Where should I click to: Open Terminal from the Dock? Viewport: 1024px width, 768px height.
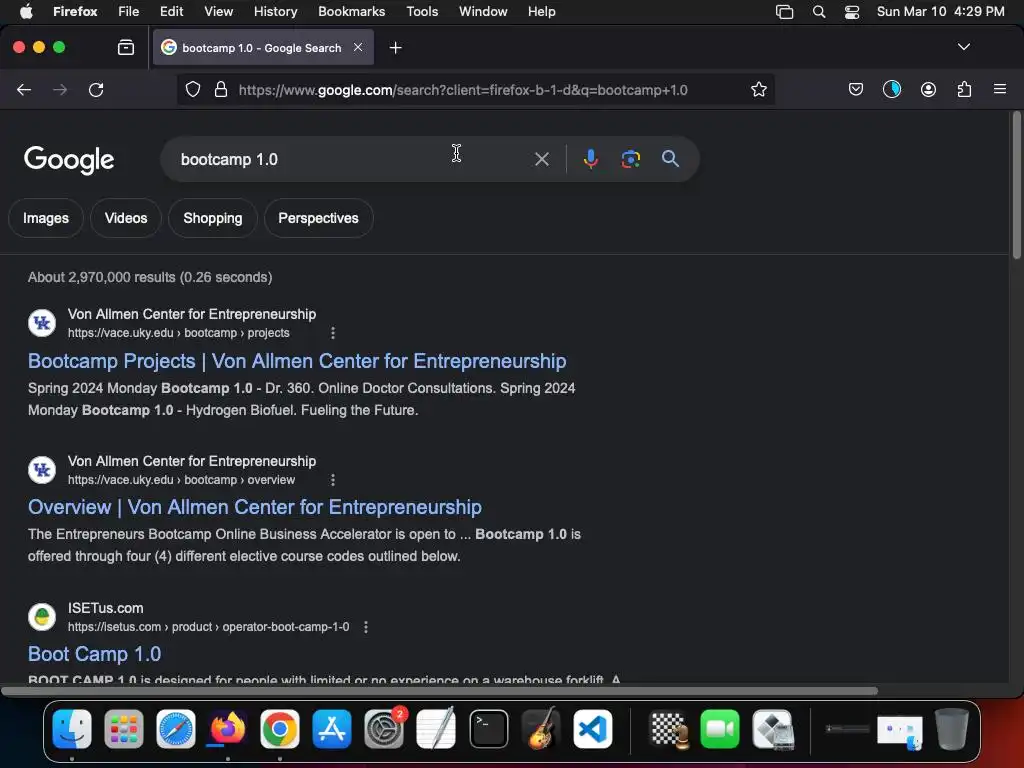[x=488, y=729]
